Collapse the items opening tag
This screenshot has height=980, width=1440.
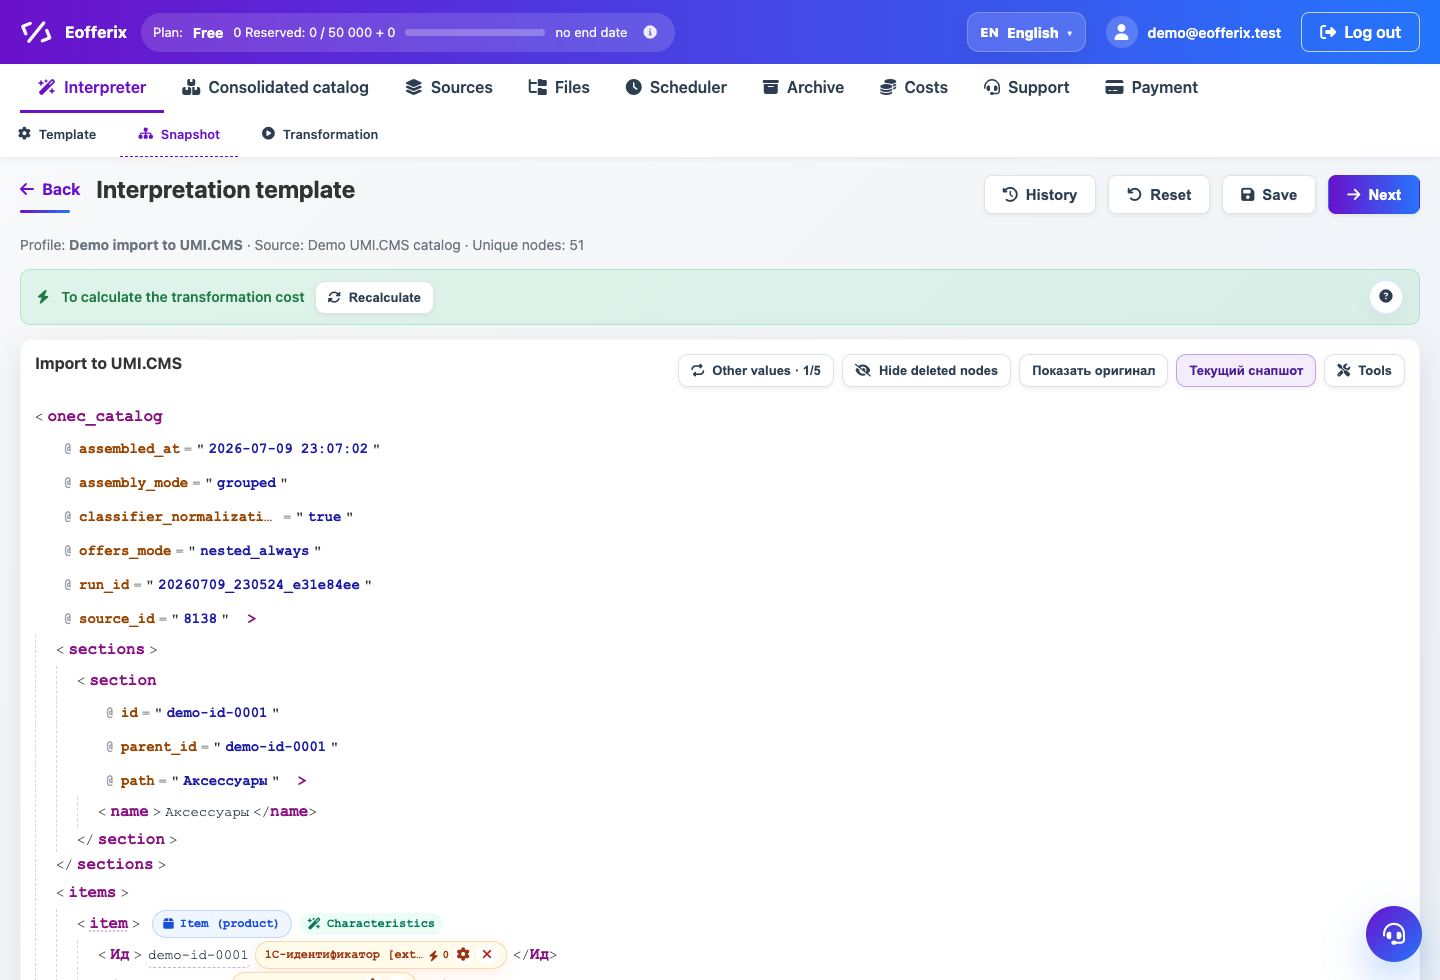tap(92, 892)
